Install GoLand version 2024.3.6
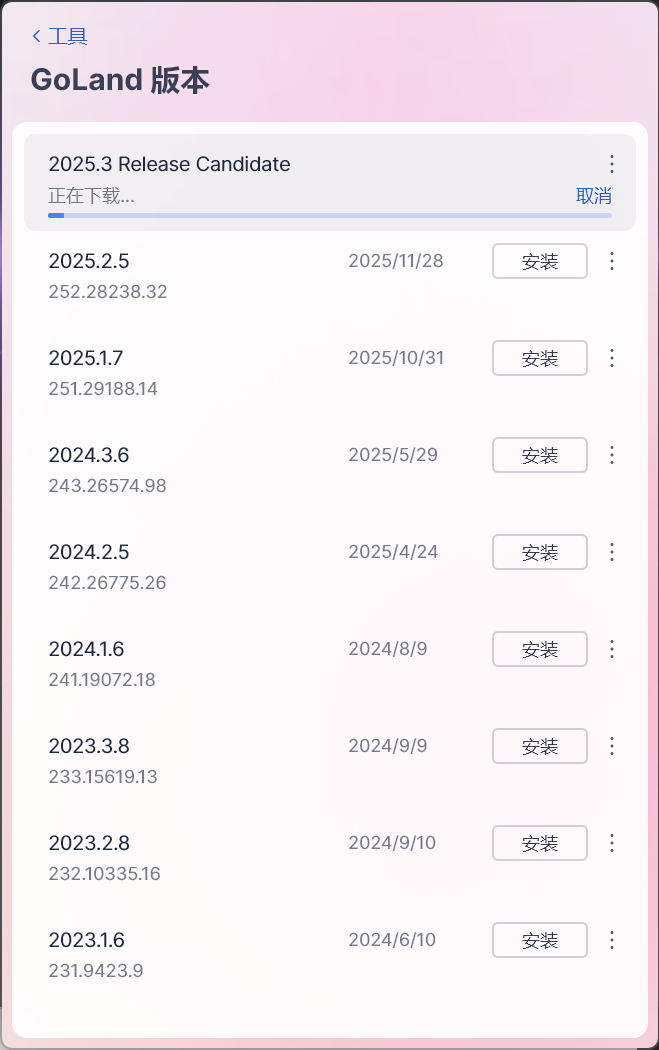This screenshot has width=659, height=1050. [x=539, y=456]
